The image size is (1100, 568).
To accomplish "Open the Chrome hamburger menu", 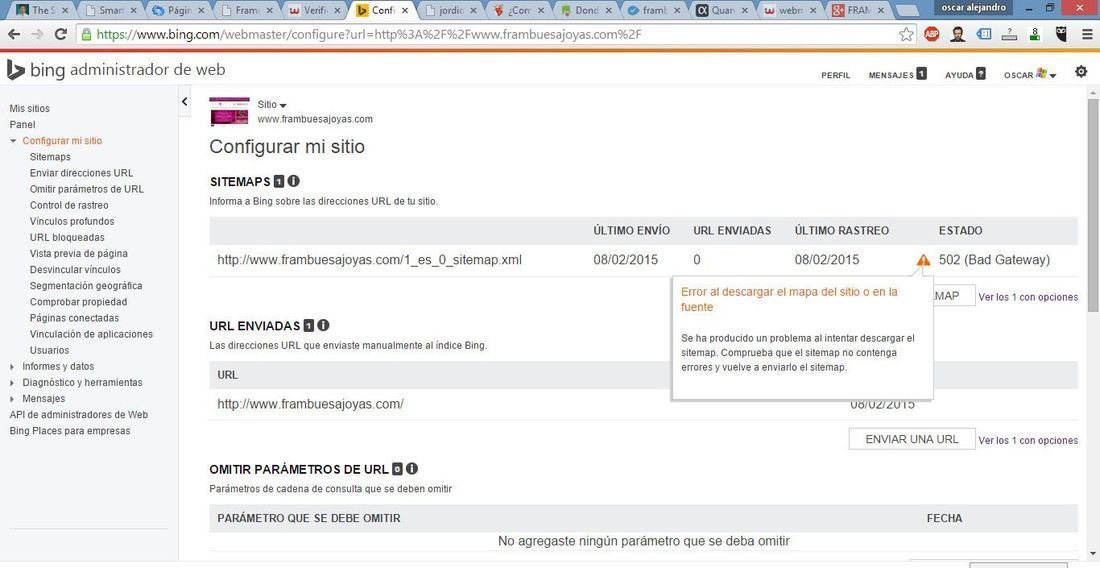I will click(1086, 34).
